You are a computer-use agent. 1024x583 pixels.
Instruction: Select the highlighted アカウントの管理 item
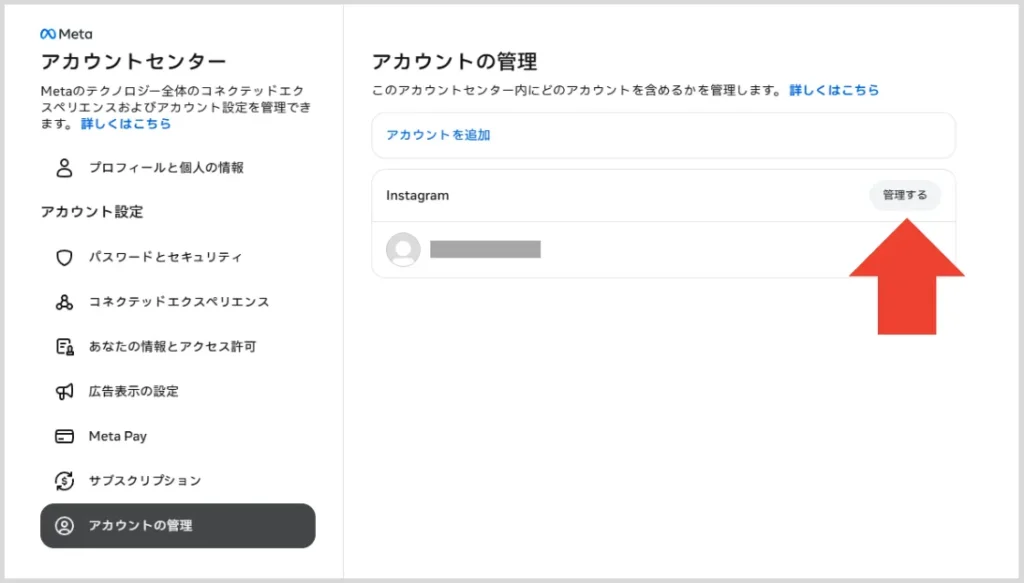[x=178, y=526]
